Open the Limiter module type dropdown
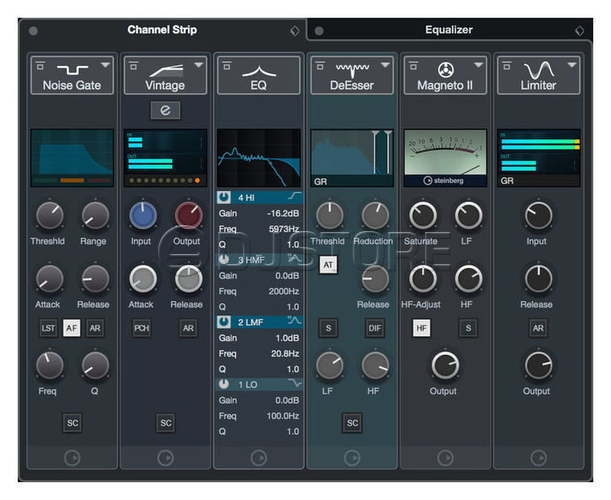The image size is (611, 500). (572, 65)
